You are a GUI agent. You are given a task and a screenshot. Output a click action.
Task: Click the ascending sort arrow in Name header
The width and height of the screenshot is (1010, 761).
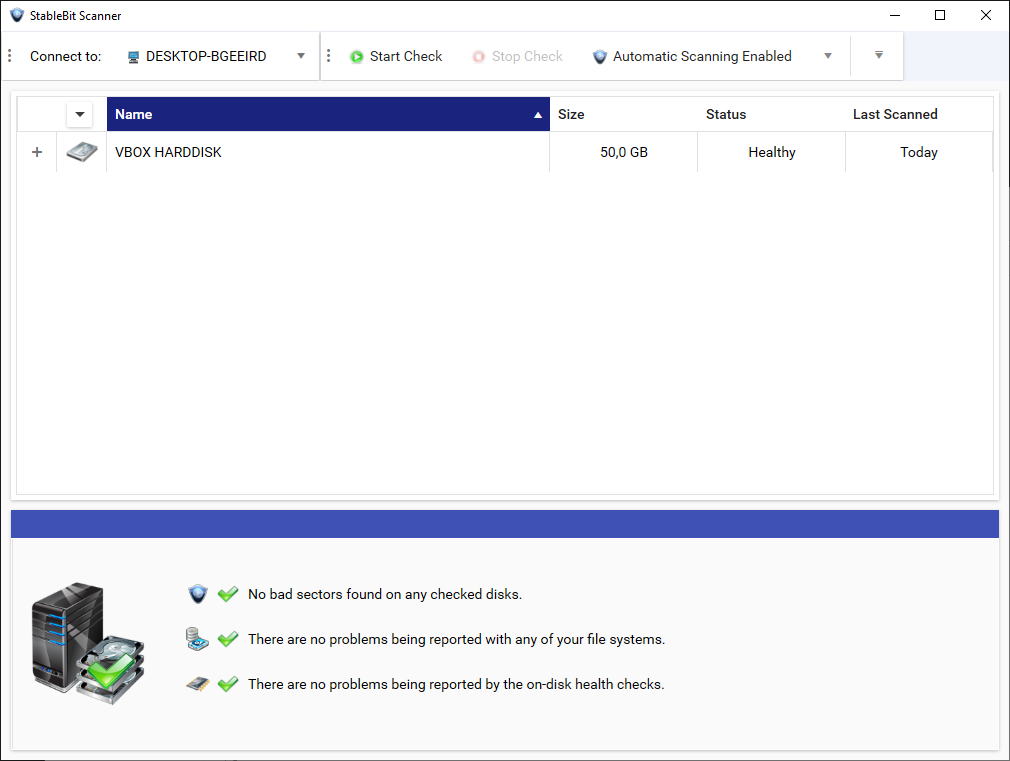pyautogui.click(x=538, y=115)
